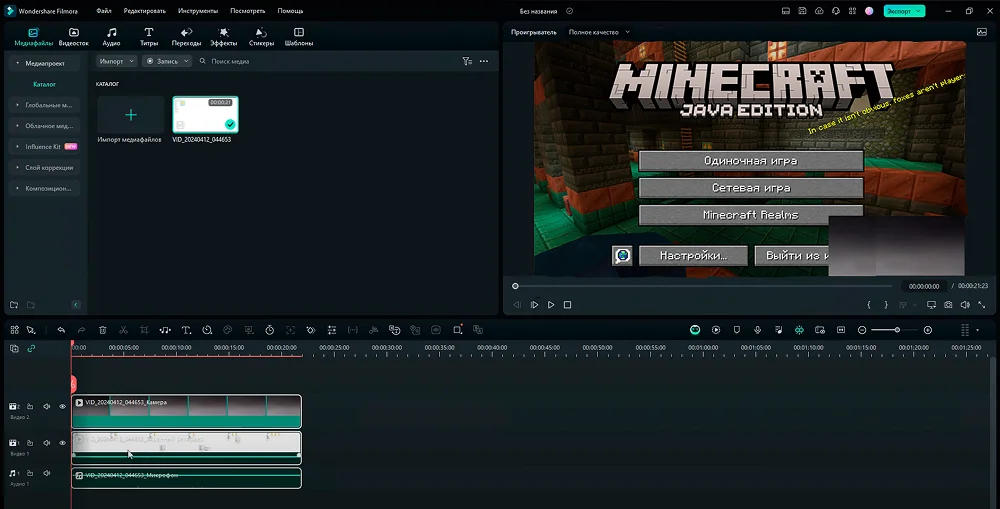Click the voiceover microphone icon above timeline
Image resolution: width=1000 pixels, height=509 pixels.
[758, 329]
